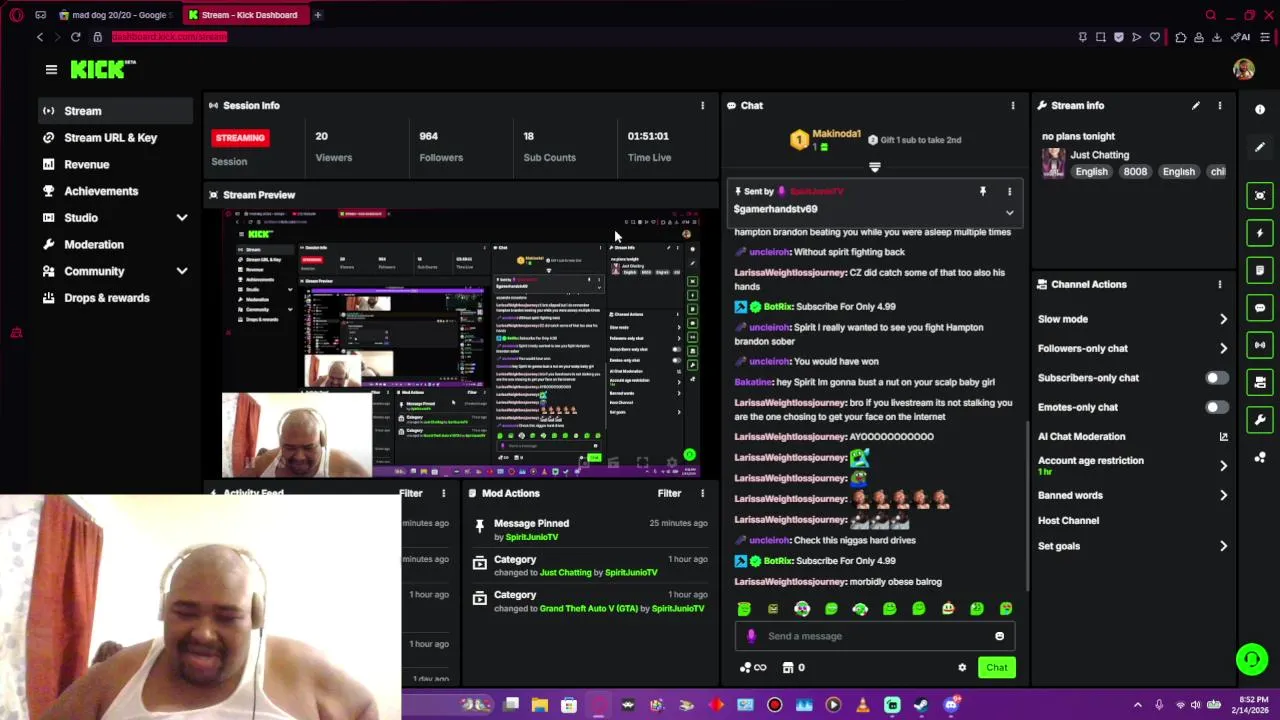This screenshot has height=720, width=1280.
Task: Expand Followers-only chat options
Action: [1223, 348]
